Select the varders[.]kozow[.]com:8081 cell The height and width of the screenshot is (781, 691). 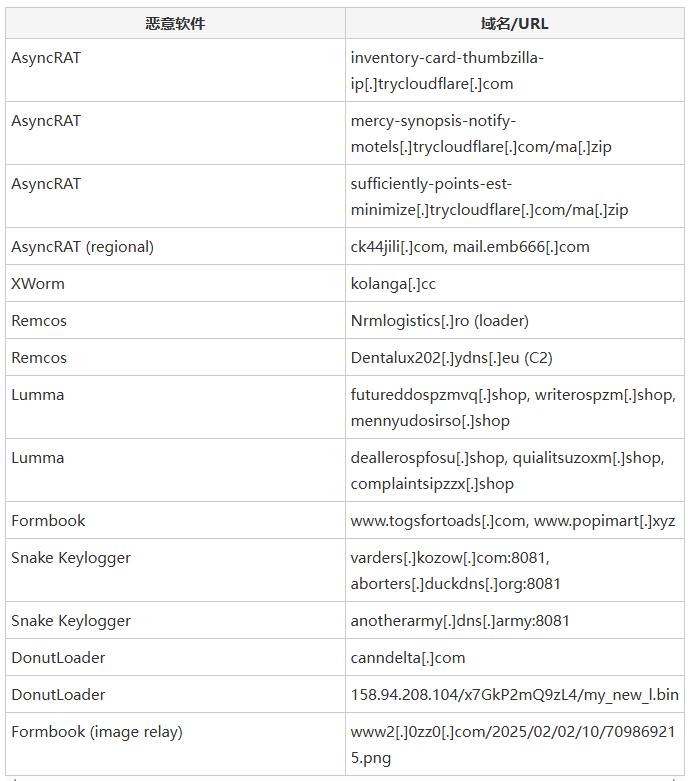515,570
